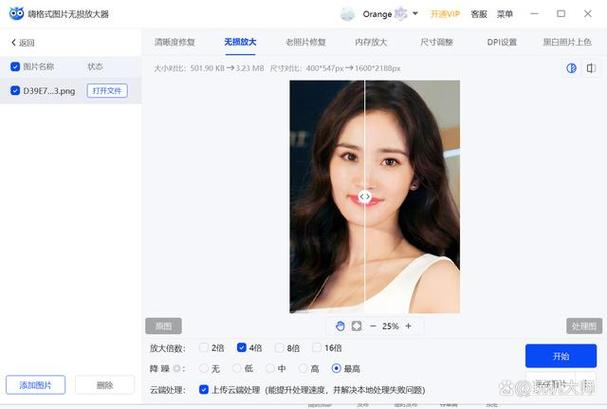The width and height of the screenshot is (607, 409).
Task: Zoom in with the plus icon
Action: pos(408,326)
